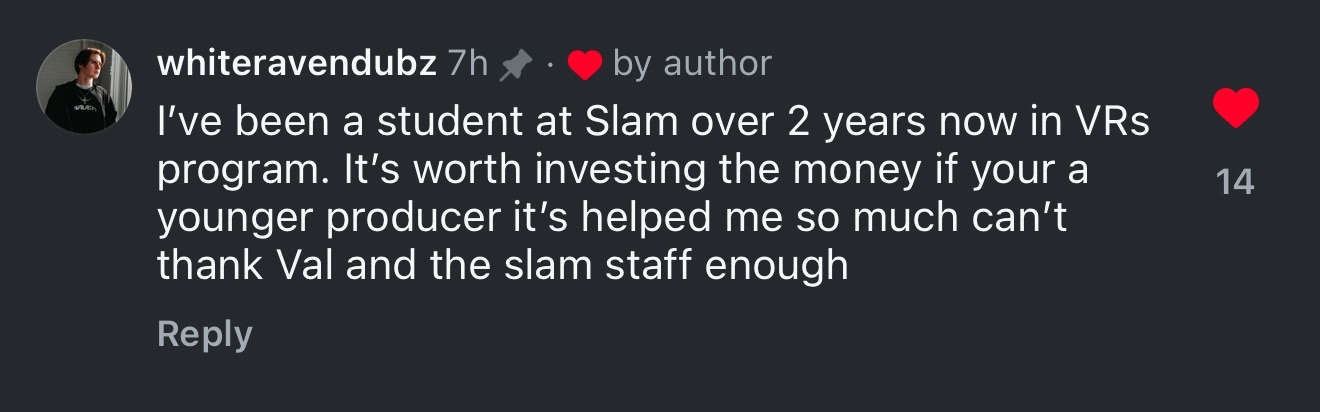
Task: Click the 'by author' label
Action: click(x=692, y=64)
